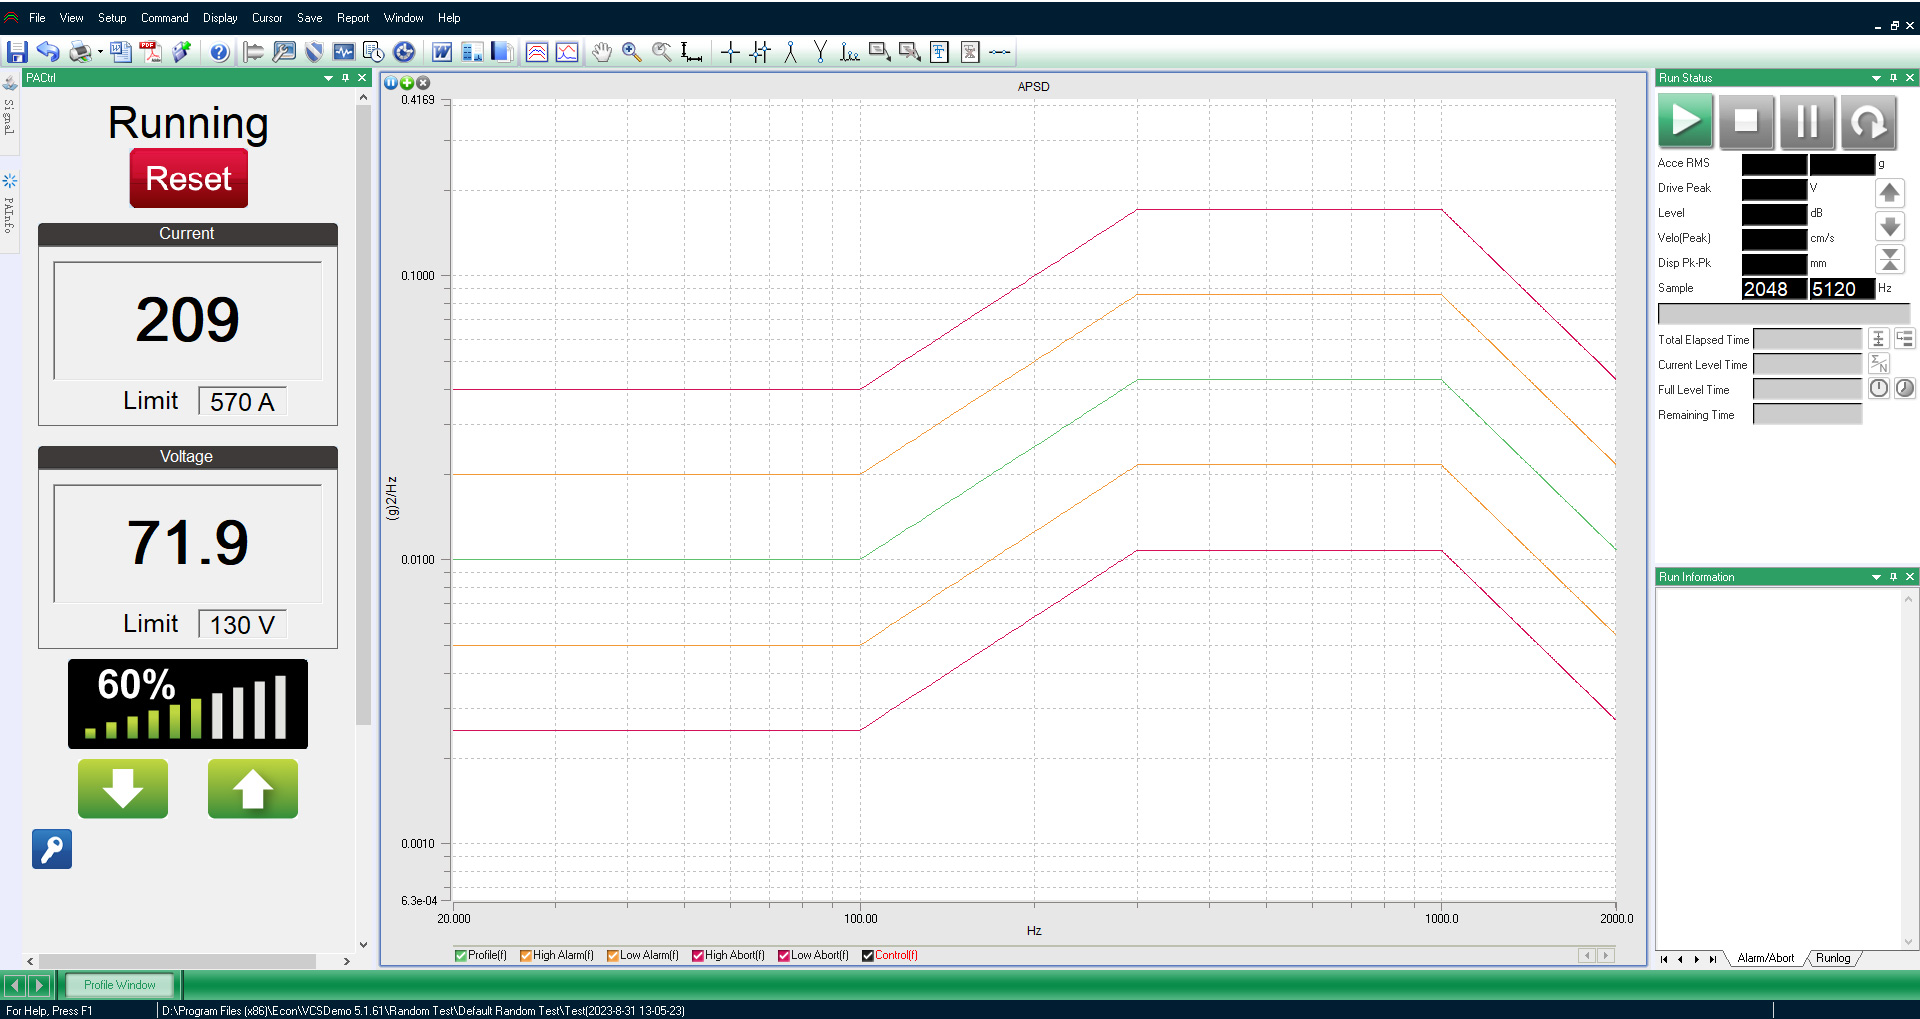This screenshot has height=1019, width=1920.
Task: Click the green up arrow to increase gain
Action: pos(252,789)
